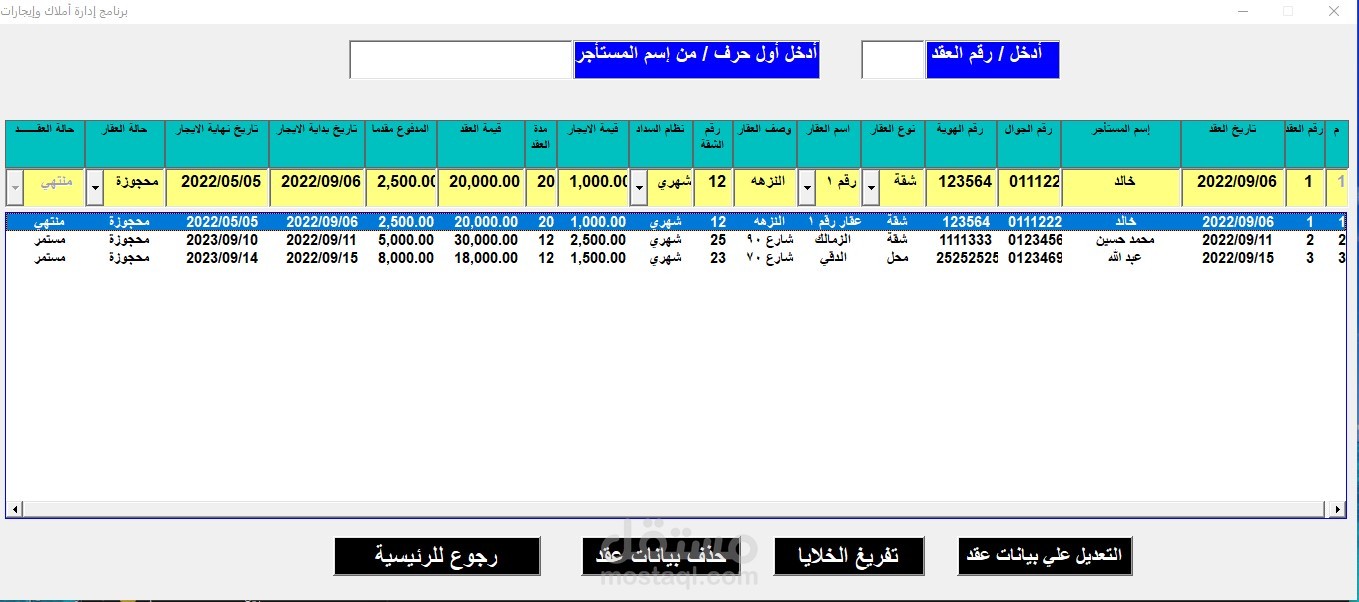Click the 2023/09/14 end date cell
This screenshot has width=1359, height=602.
[x=222, y=258]
